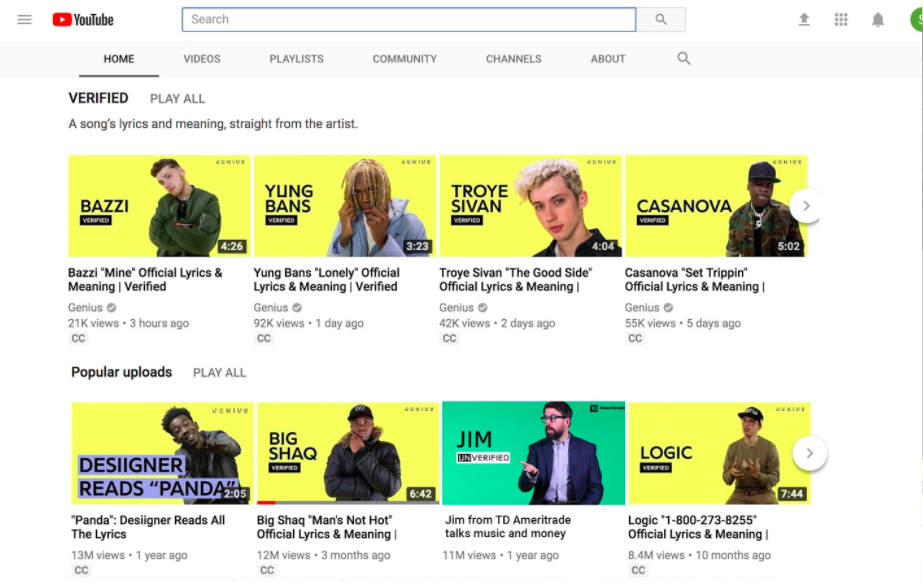Viewport: 923px width, 584px height.
Task: Open the notifications bell
Action: (878, 19)
